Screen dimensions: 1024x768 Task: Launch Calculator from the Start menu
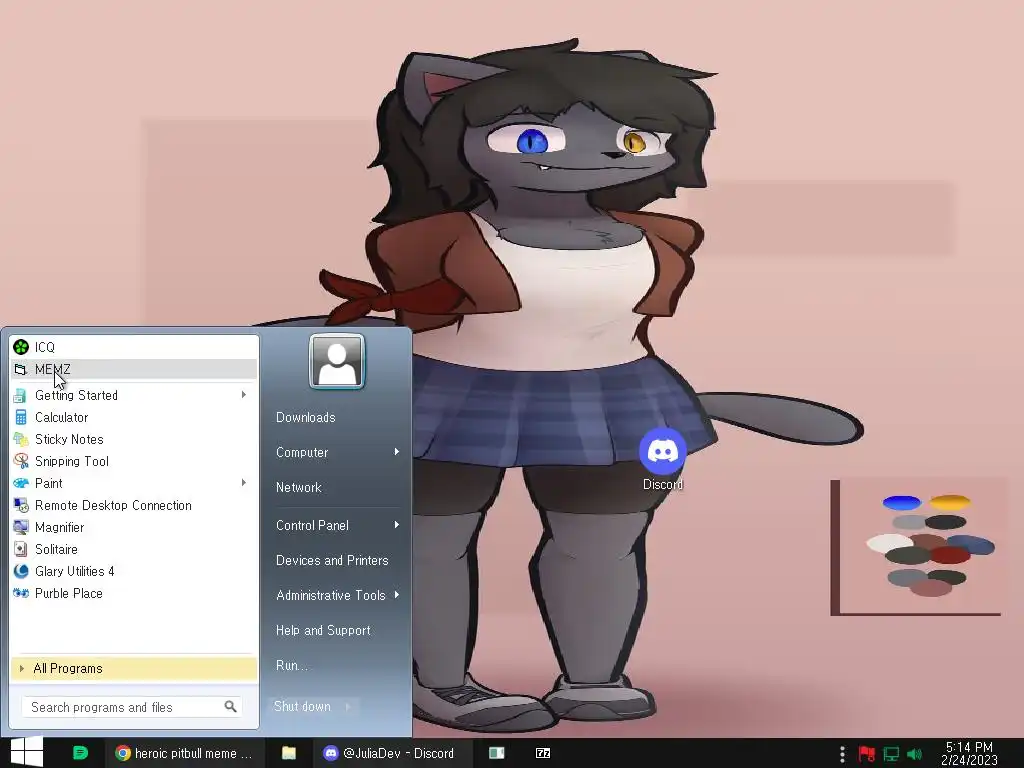(x=134, y=417)
